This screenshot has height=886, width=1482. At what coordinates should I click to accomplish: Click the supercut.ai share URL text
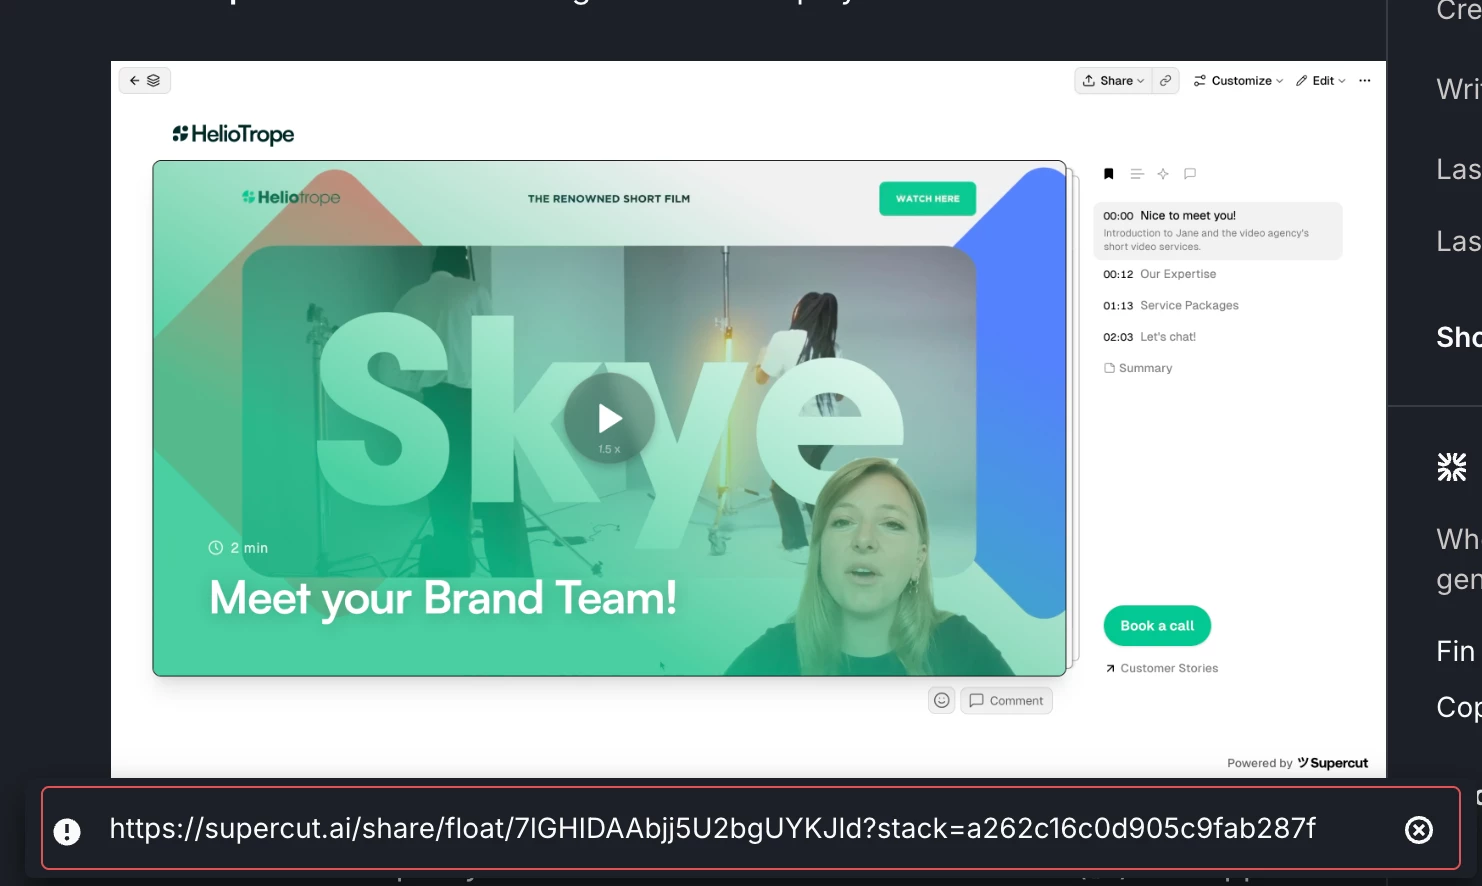pos(713,829)
